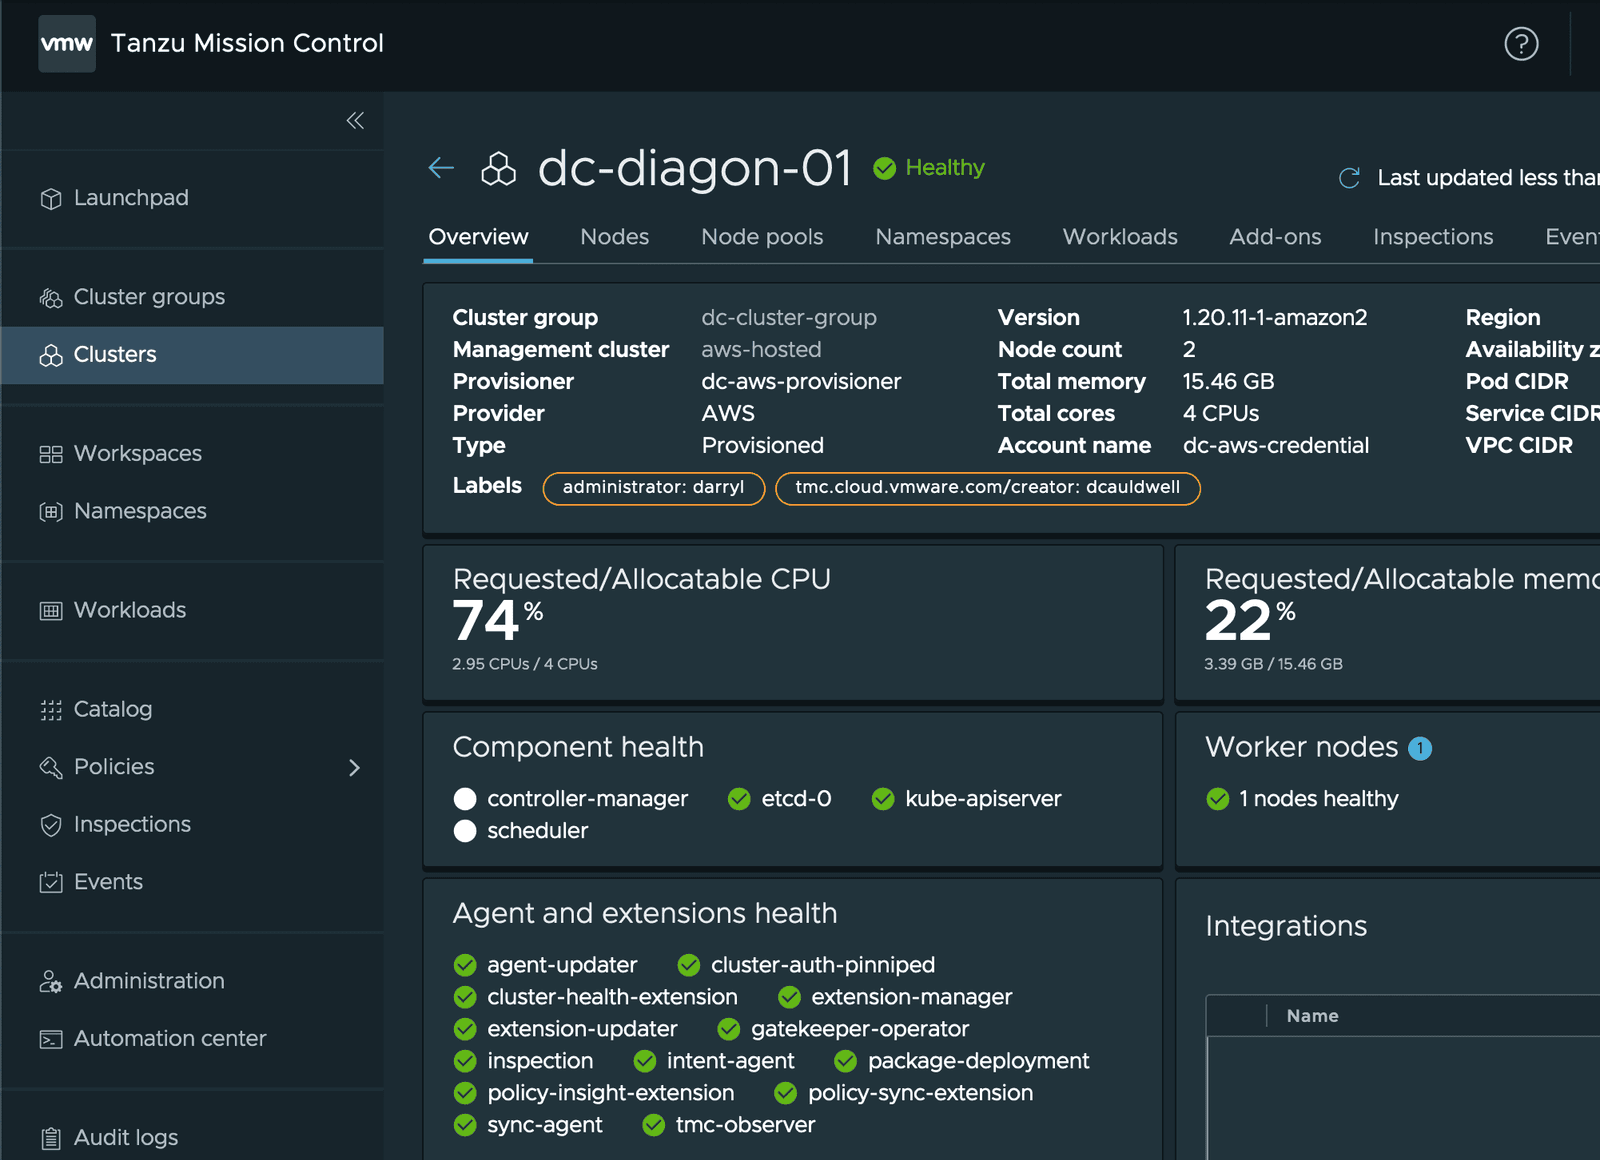Screen dimensions: 1600x1160
Task: Switch to the Nodes tab
Action: (x=614, y=237)
